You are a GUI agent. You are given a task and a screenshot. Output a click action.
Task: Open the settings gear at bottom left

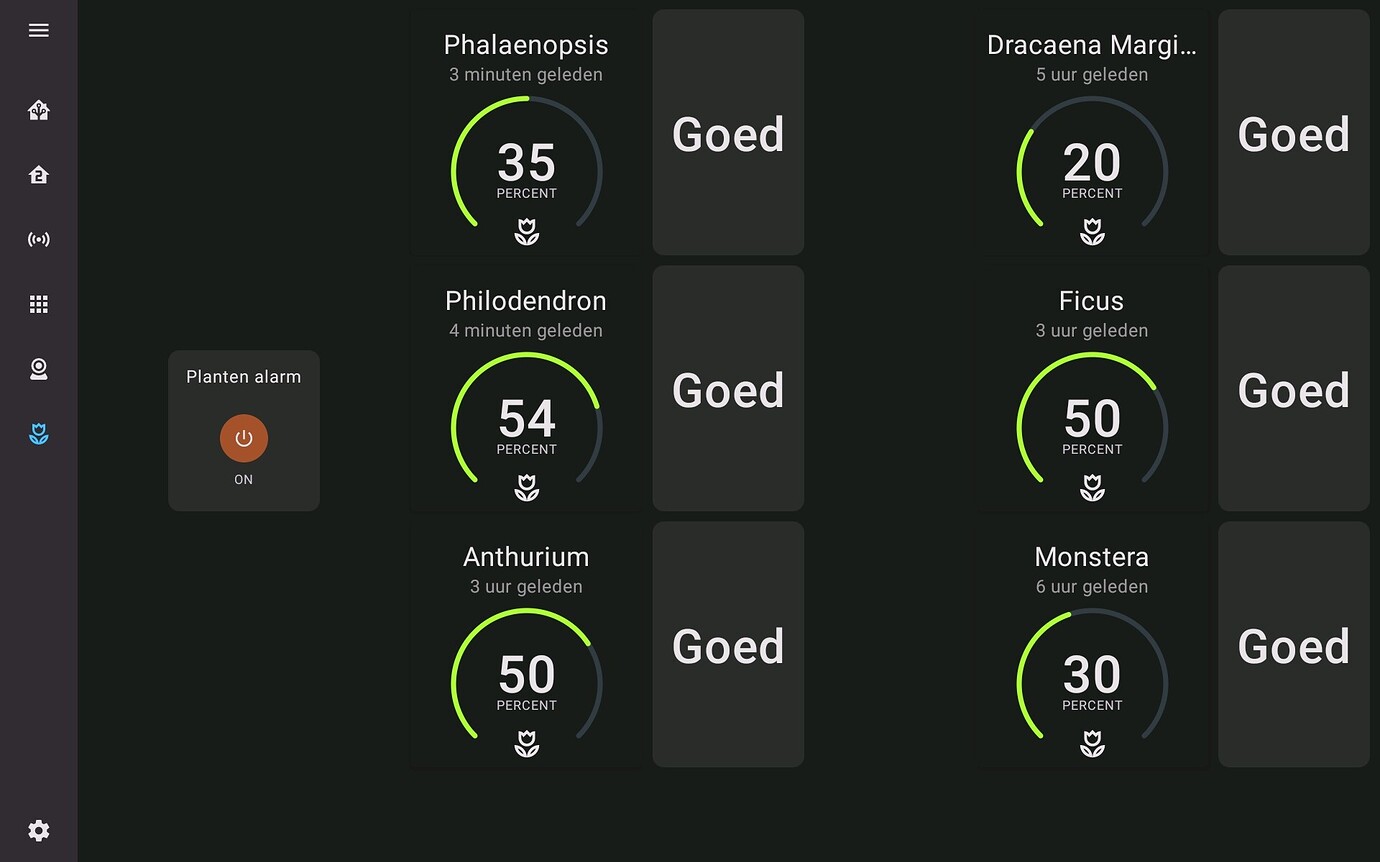pyautogui.click(x=38, y=830)
